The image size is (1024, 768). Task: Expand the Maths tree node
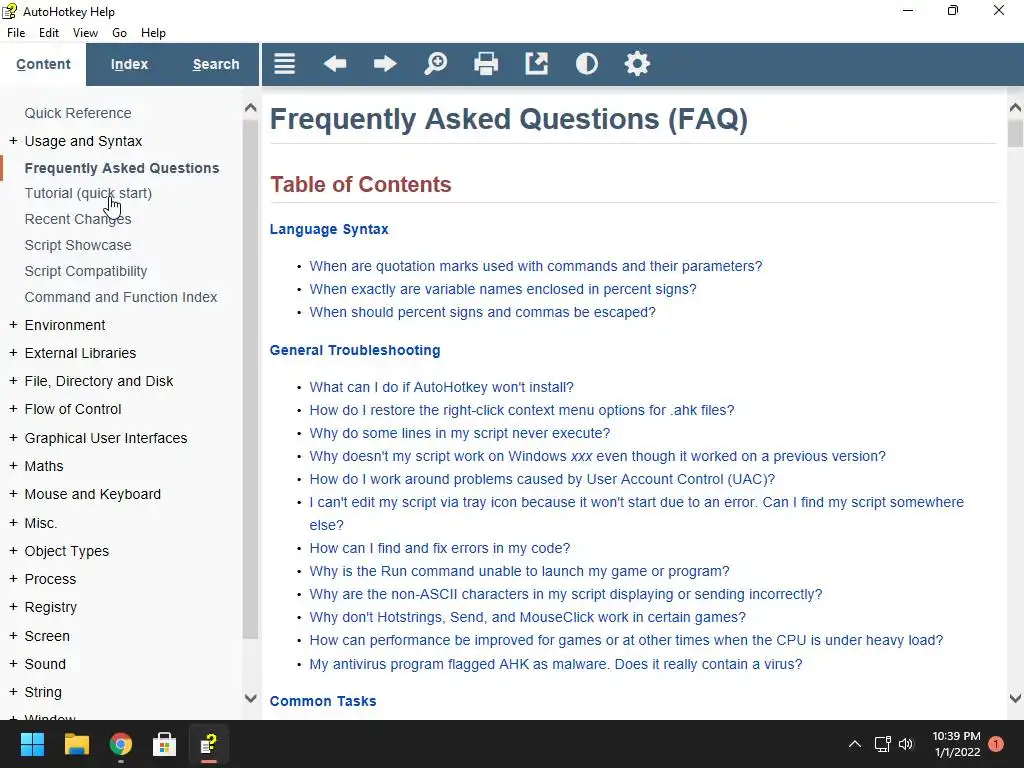pos(13,466)
